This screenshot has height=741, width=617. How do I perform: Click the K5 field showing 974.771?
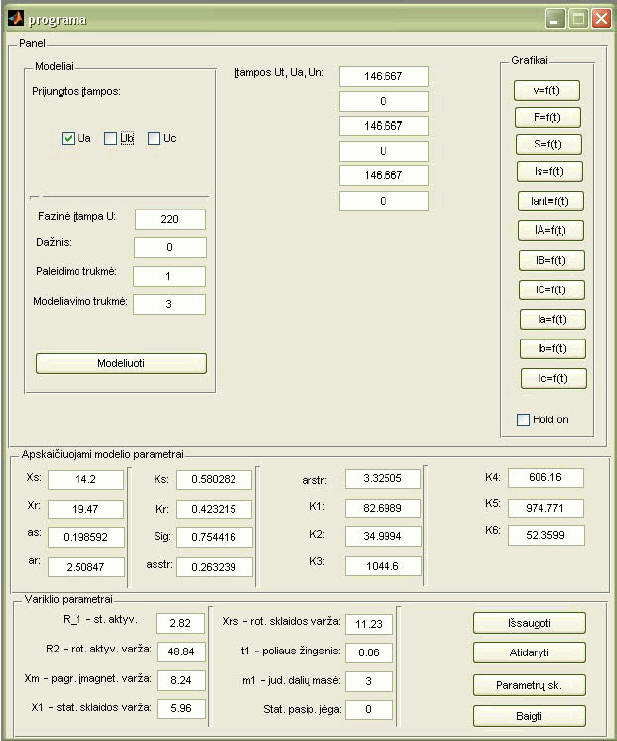click(x=546, y=508)
